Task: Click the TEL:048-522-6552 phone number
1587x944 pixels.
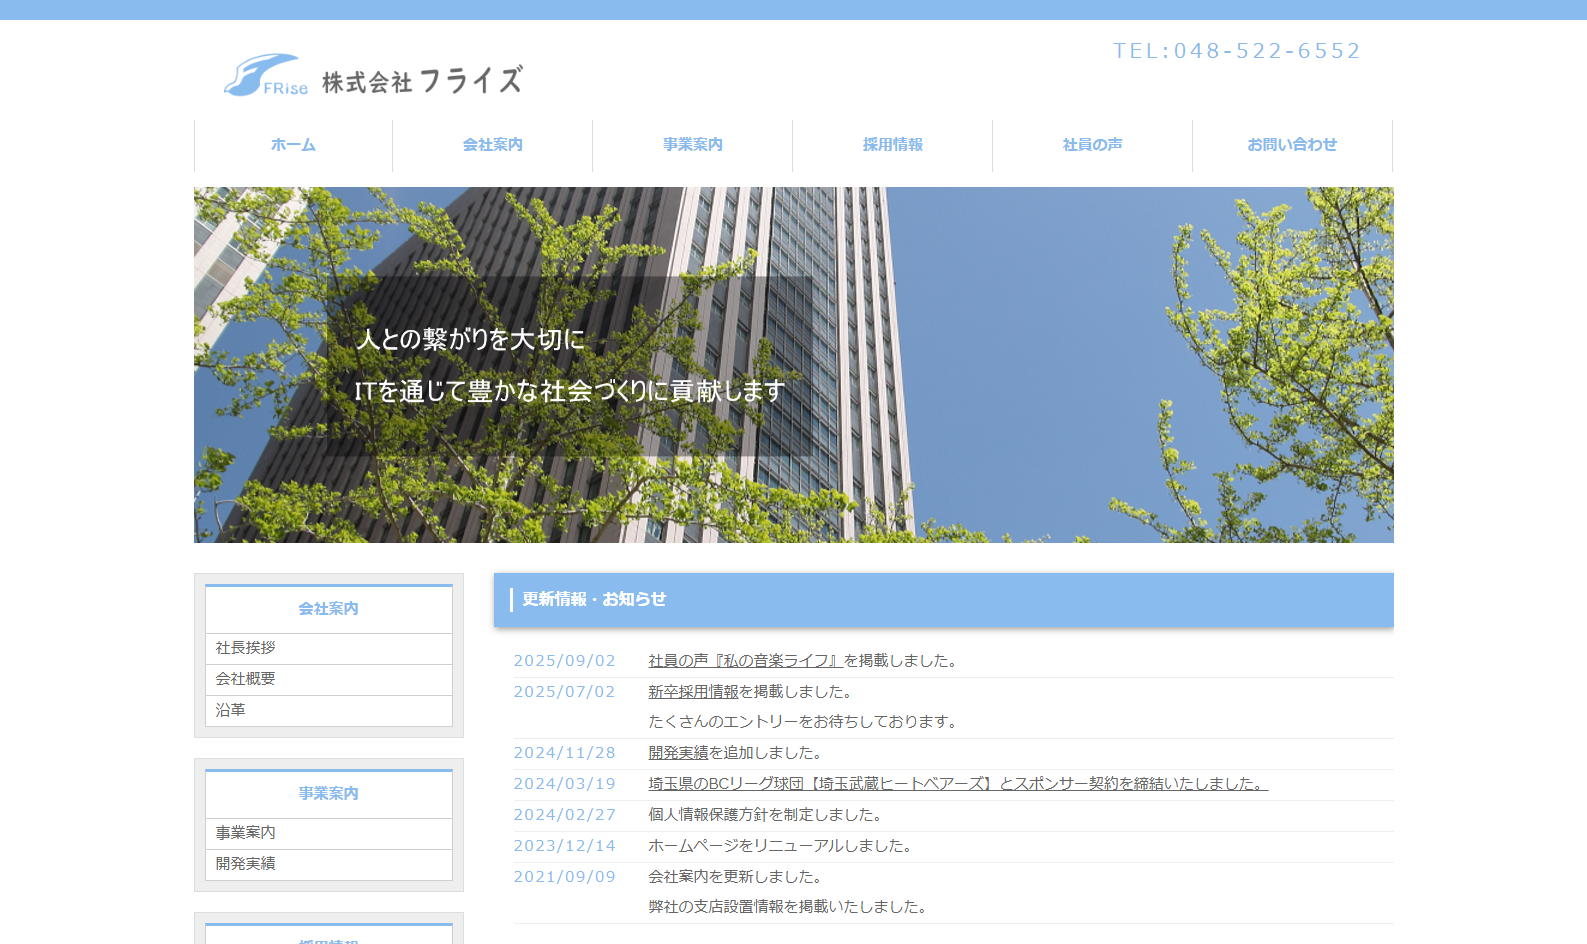Action: [1236, 51]
